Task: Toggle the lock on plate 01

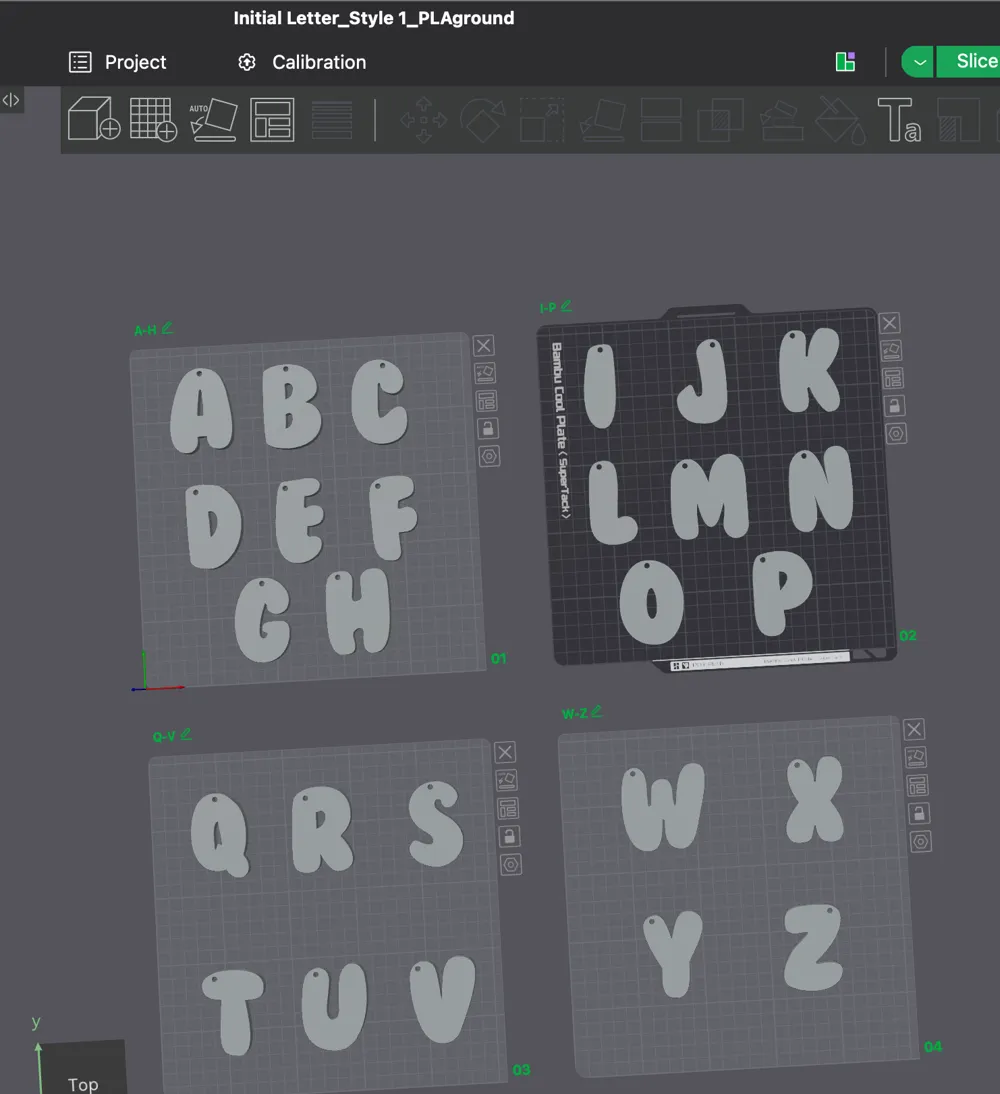Action: click(488, 428)
